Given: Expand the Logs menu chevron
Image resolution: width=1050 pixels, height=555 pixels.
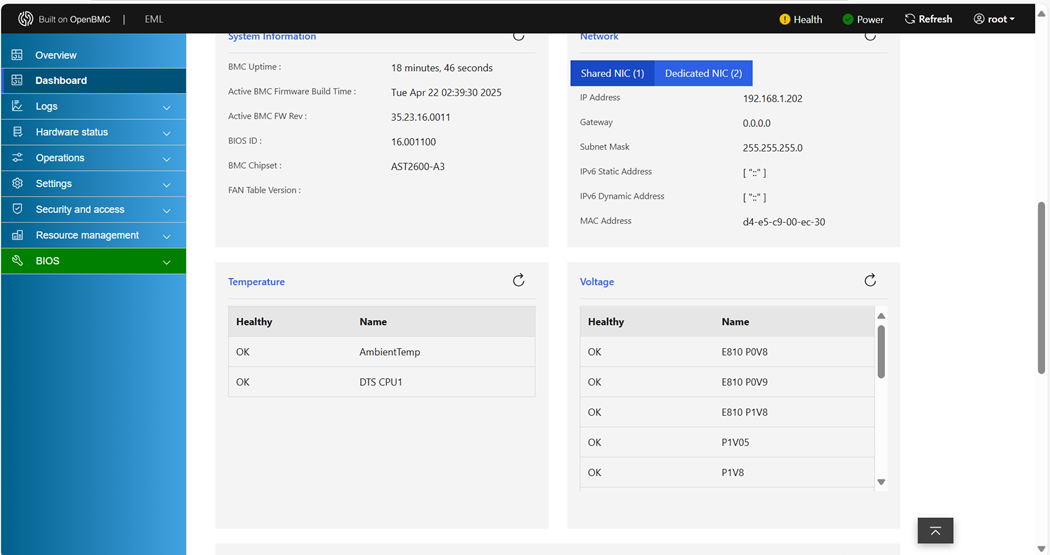Looking at the screenshot, I should tap(167, 107).
